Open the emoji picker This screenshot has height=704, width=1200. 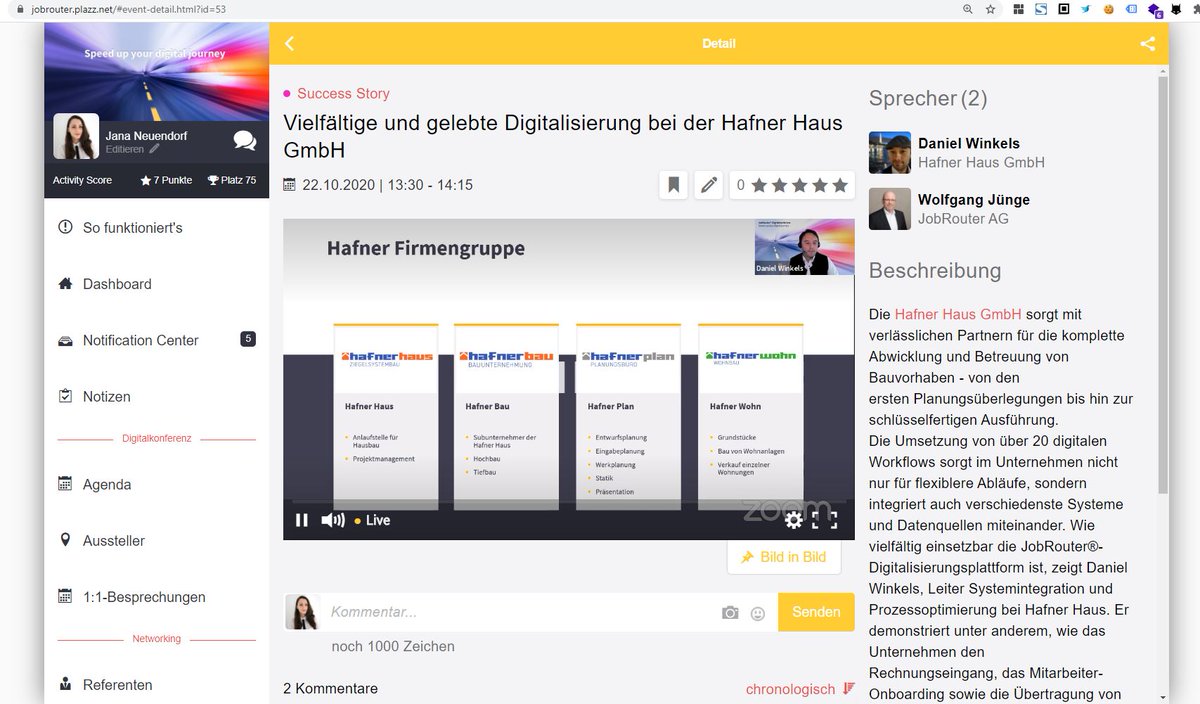[758, 614]
